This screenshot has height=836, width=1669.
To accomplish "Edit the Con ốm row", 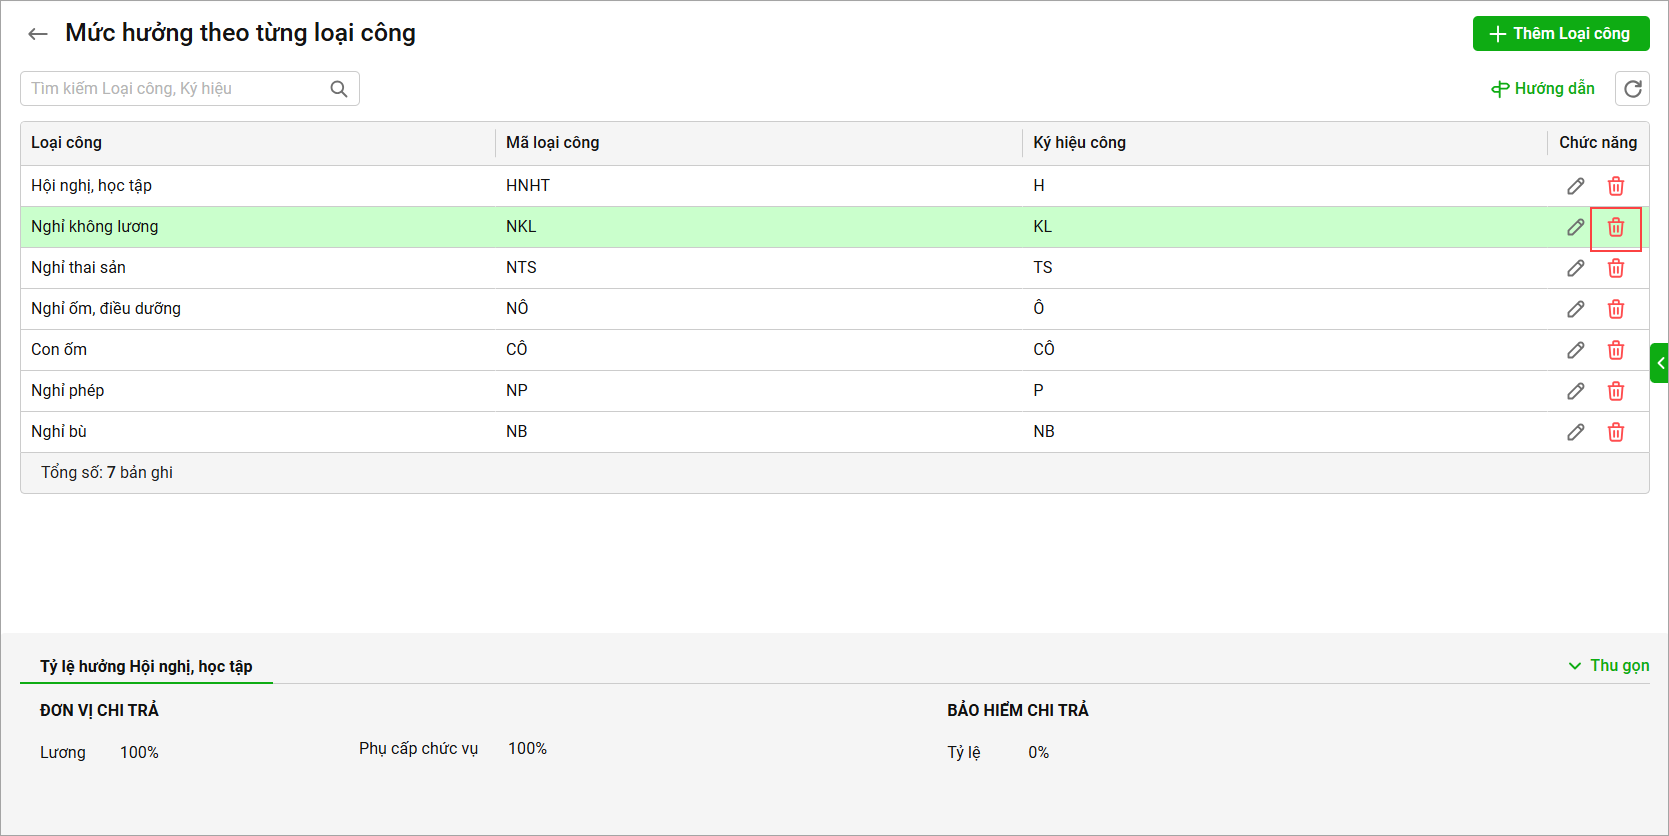I will pyautogui.click(x=1576, y=350).
